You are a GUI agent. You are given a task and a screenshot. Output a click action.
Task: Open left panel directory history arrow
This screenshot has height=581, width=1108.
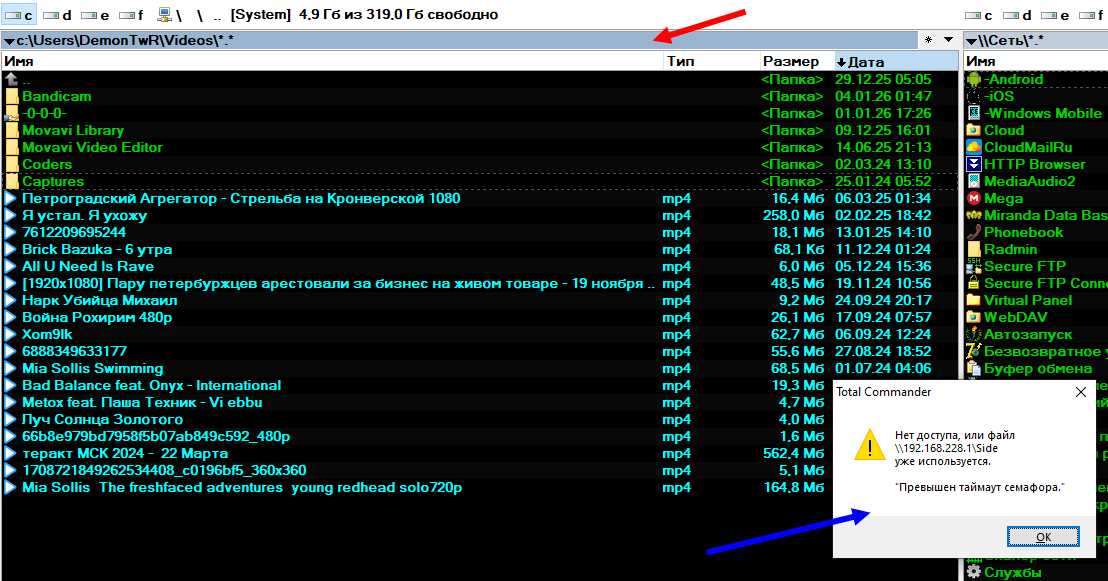coord(948,40)
